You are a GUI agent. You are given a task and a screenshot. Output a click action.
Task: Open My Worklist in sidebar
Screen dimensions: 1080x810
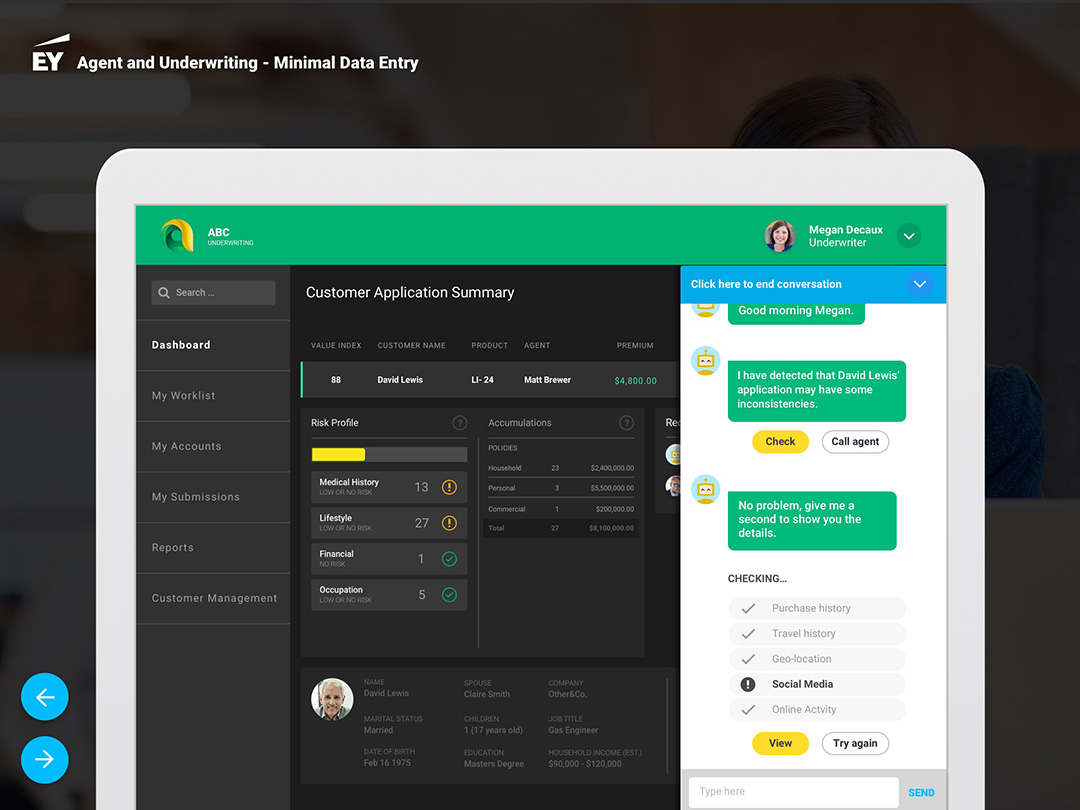[x=184, y=396]
